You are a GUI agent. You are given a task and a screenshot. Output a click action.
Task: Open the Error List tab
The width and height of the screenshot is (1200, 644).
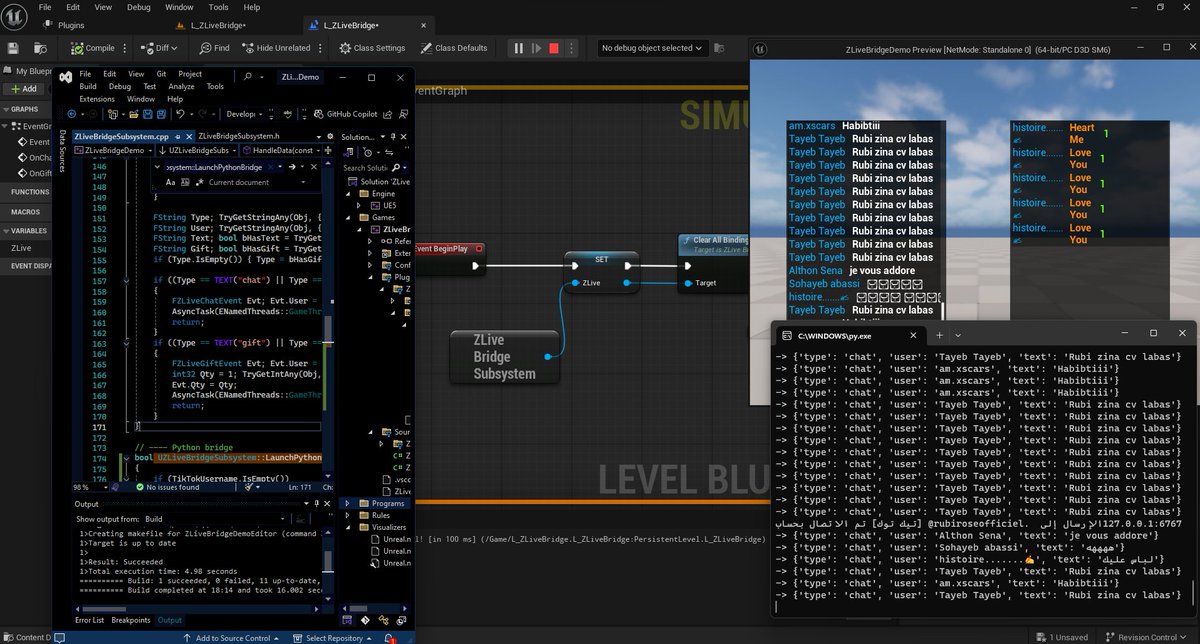click(x=89, y=620)
